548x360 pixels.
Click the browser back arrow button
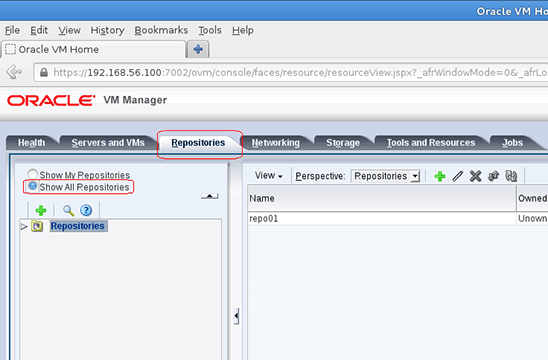point(14,72)
